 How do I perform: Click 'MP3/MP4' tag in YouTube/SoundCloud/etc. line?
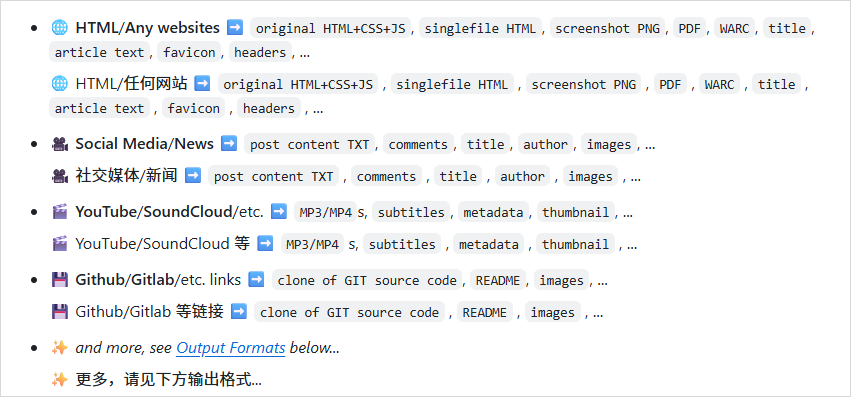[x=326, y=212]
